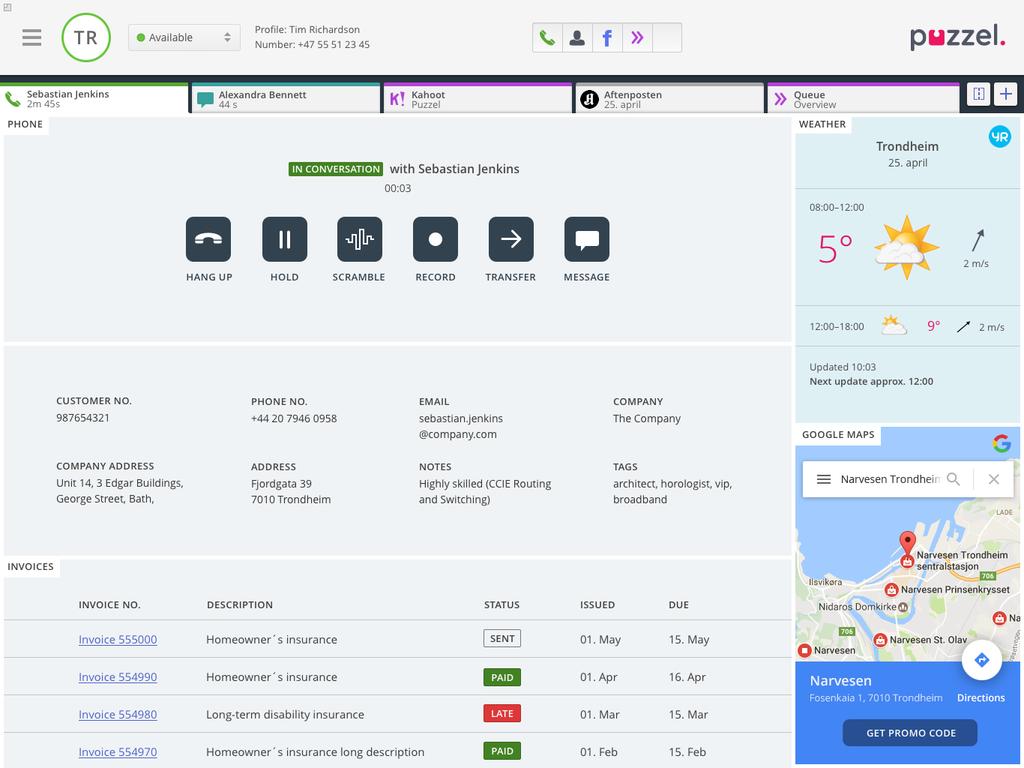Click the DESCRIPTION column header
Image resolution: width=1024 pixels, height=768 pixels.
pyautogui.click(x=240, y=605)
